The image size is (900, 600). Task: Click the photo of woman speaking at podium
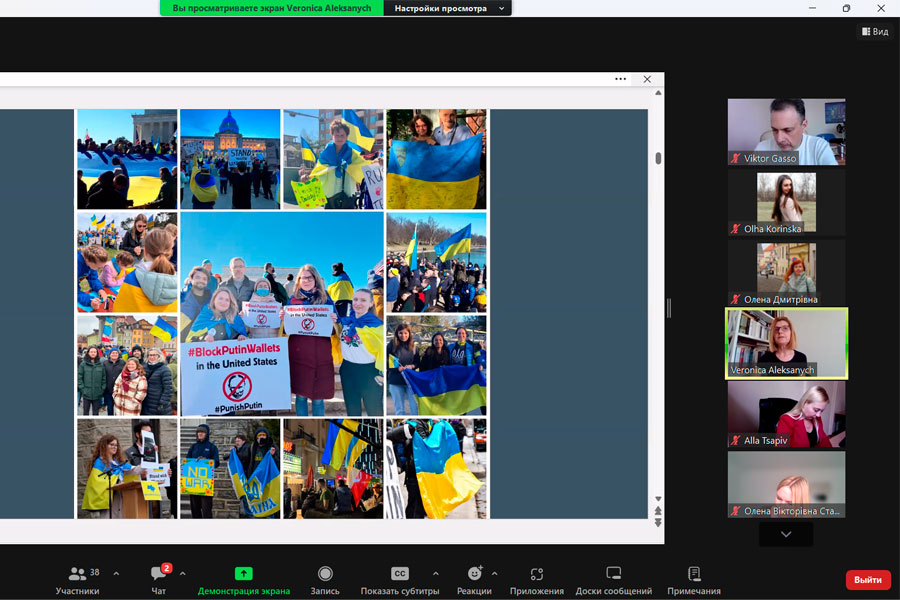pyautogui.click(x=127, y=469)
